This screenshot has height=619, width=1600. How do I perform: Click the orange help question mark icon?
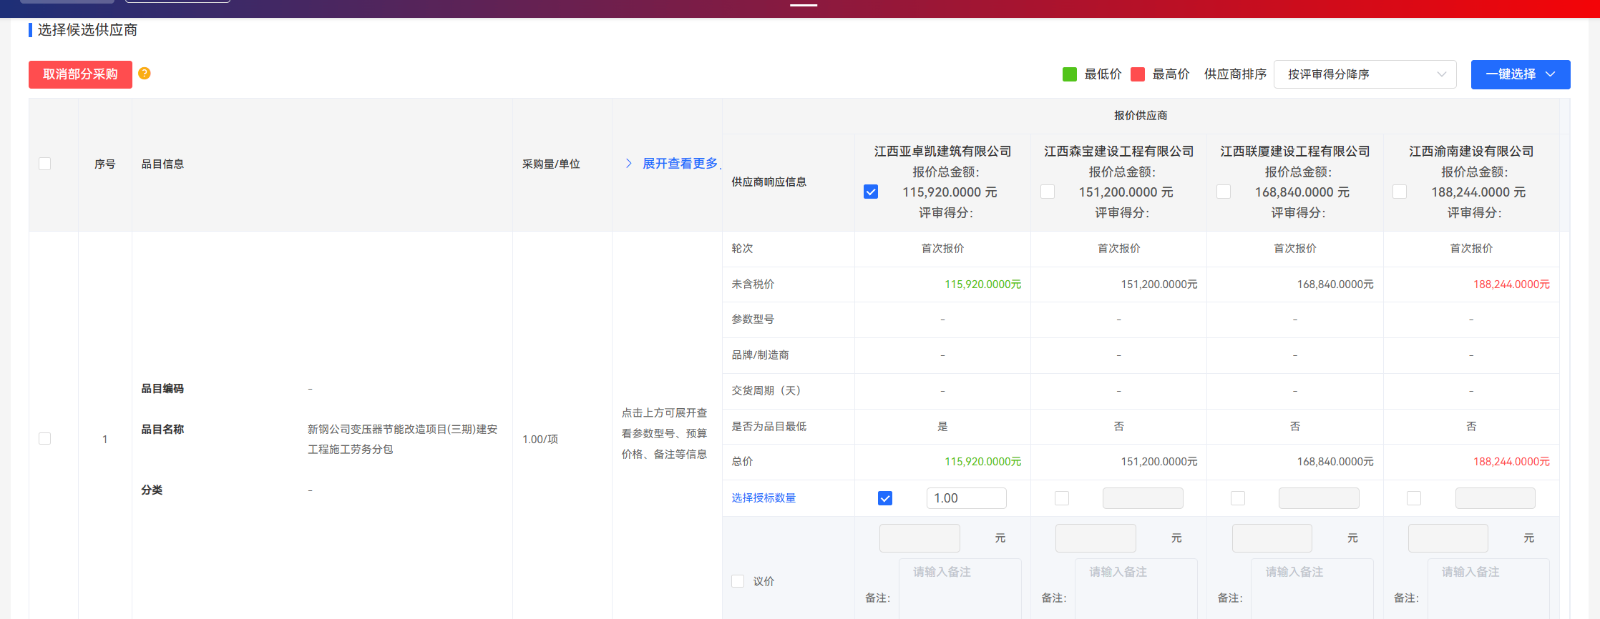(x=144, y=73)
